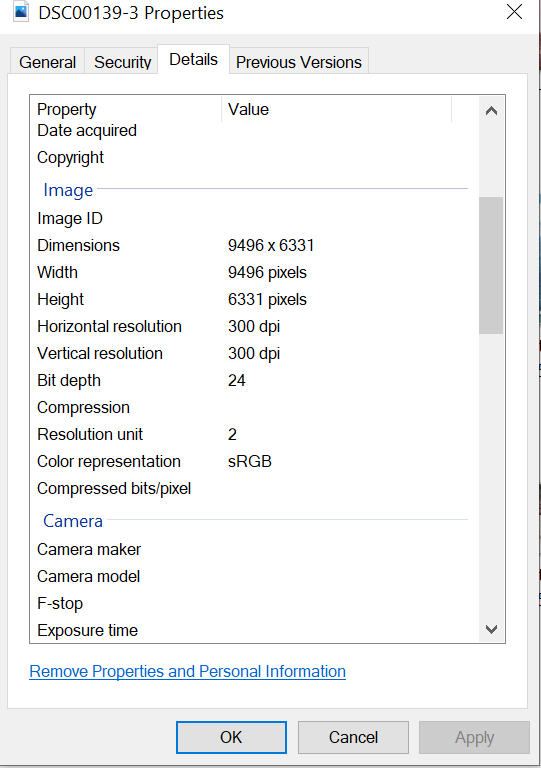Click the value 9496 x 6331
This screenshot has width=541, height=768.
coord(271,245)
